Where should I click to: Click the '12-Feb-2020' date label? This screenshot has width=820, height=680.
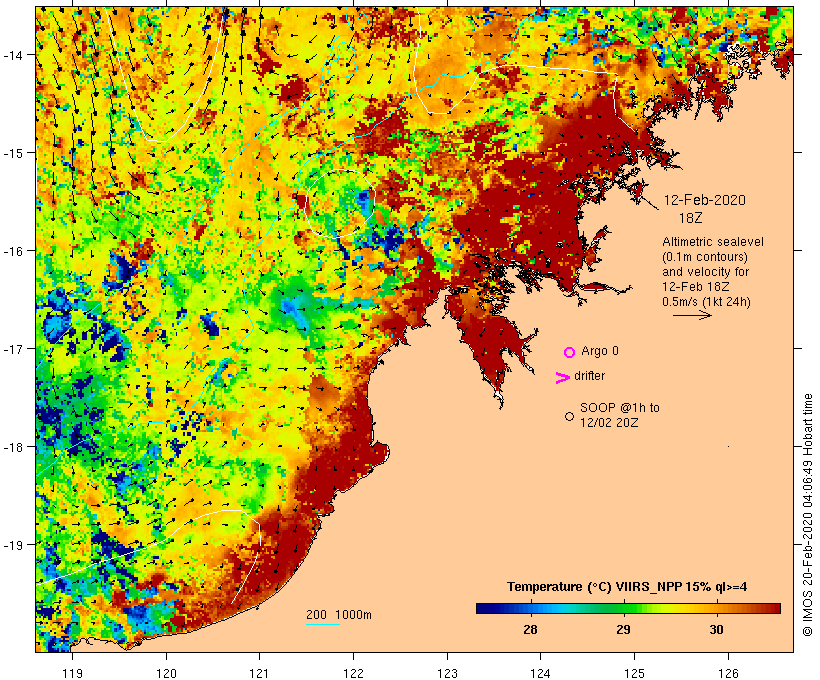tap(704, 200)
